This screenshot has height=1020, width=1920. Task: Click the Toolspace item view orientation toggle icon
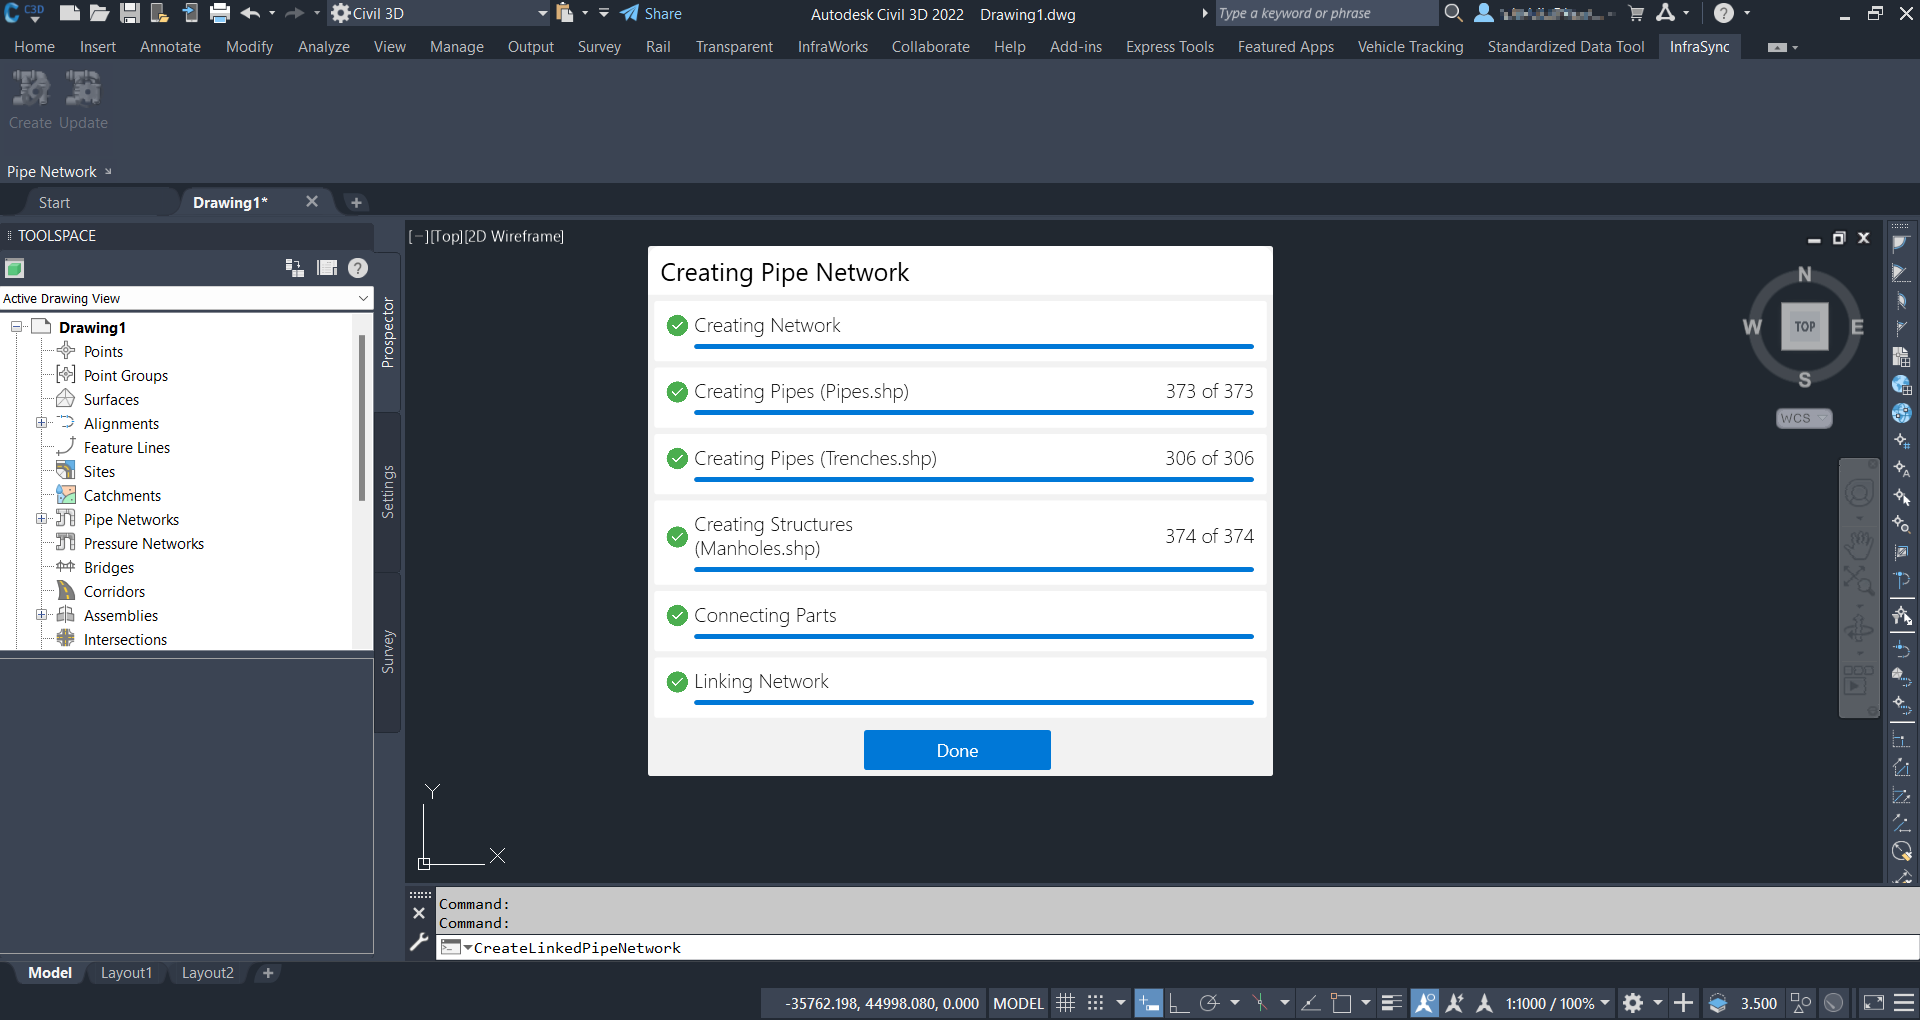pos(294,268)
